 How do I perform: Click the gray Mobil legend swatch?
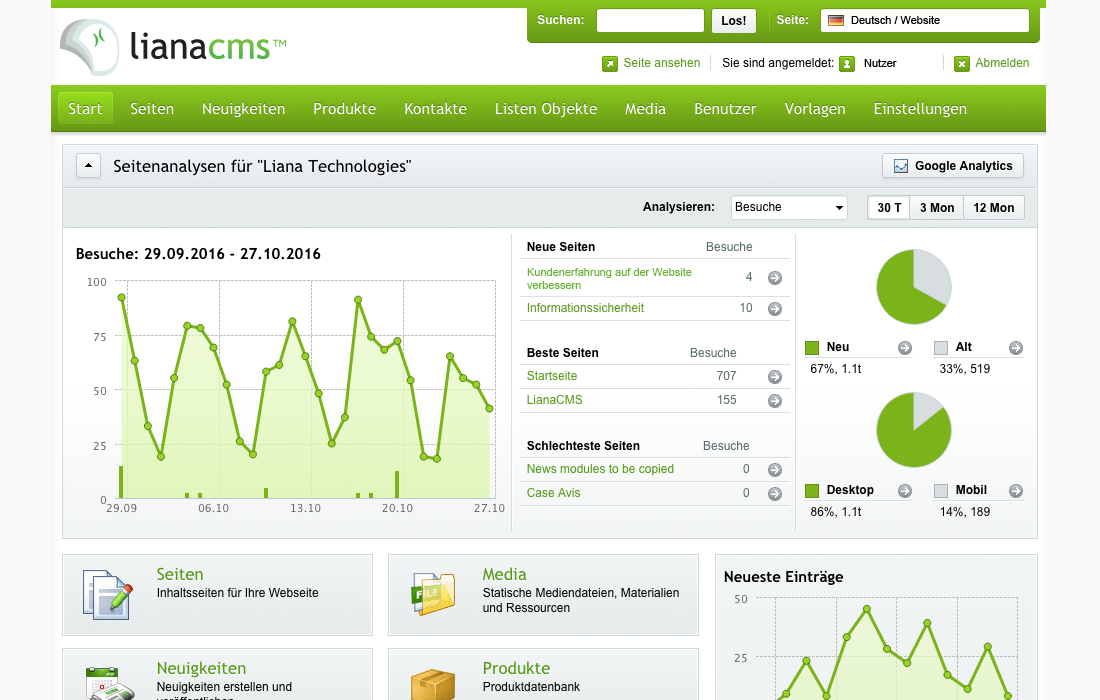pos(941,491)
